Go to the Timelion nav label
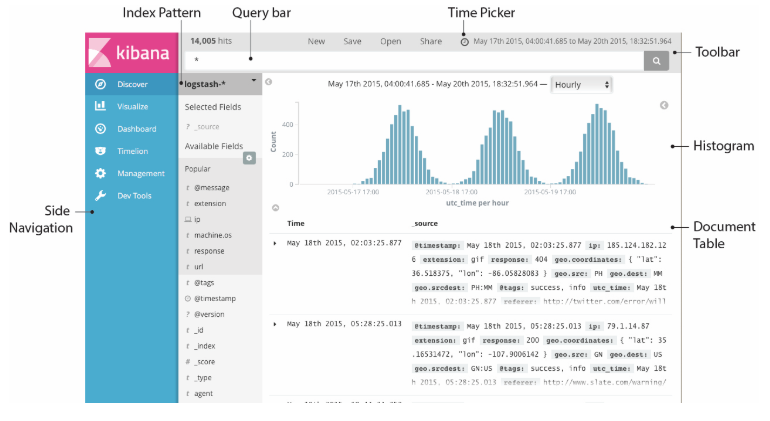This screenshot has height=421, width=770. pos(133,151)
